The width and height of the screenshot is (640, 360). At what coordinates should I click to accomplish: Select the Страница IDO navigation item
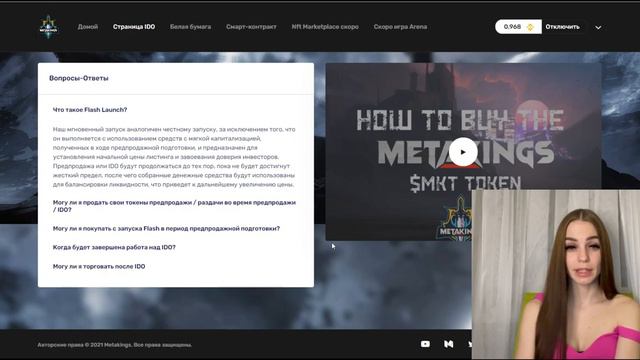134,27
